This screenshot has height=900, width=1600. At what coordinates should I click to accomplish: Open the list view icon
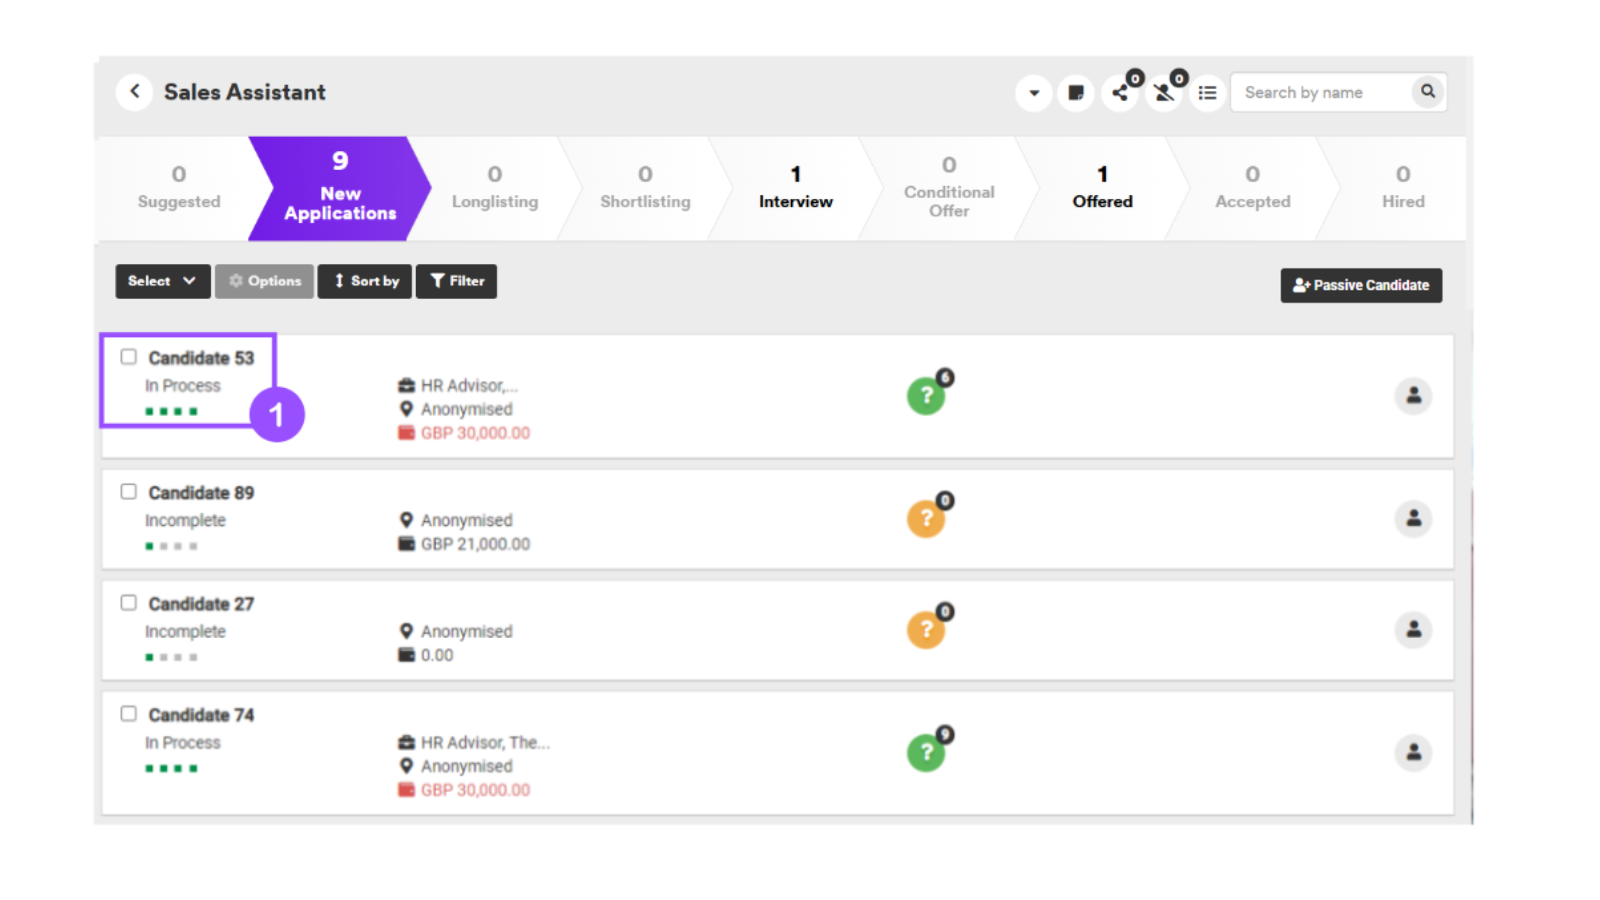click(1208, 93)
